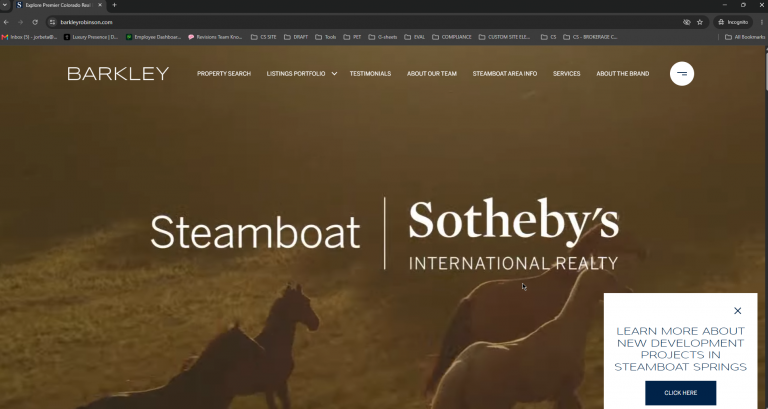Open DRAFT bookmark folder
Image resolution: width=768 pixels, height=409 pixels.
[296, 37]
